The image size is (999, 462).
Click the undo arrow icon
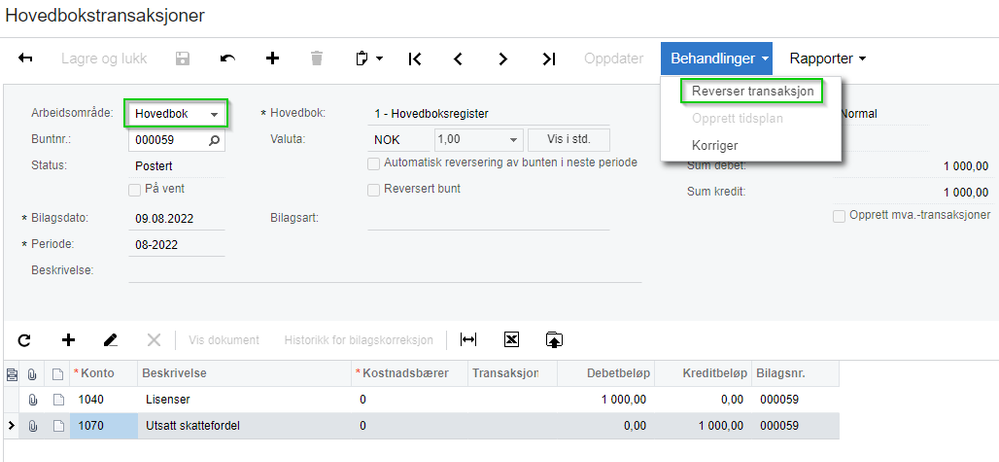coord(227,59)
